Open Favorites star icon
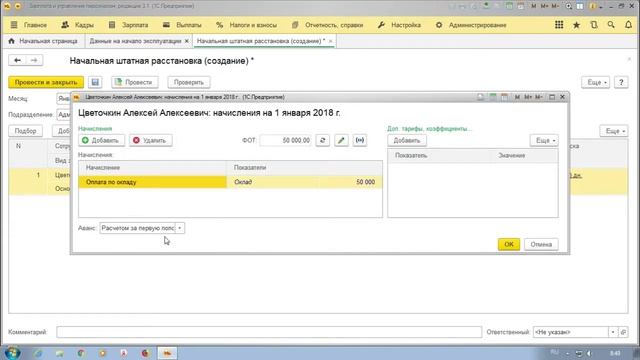The height and width of the screenshot is (360, 640). (x=576, y=25)
